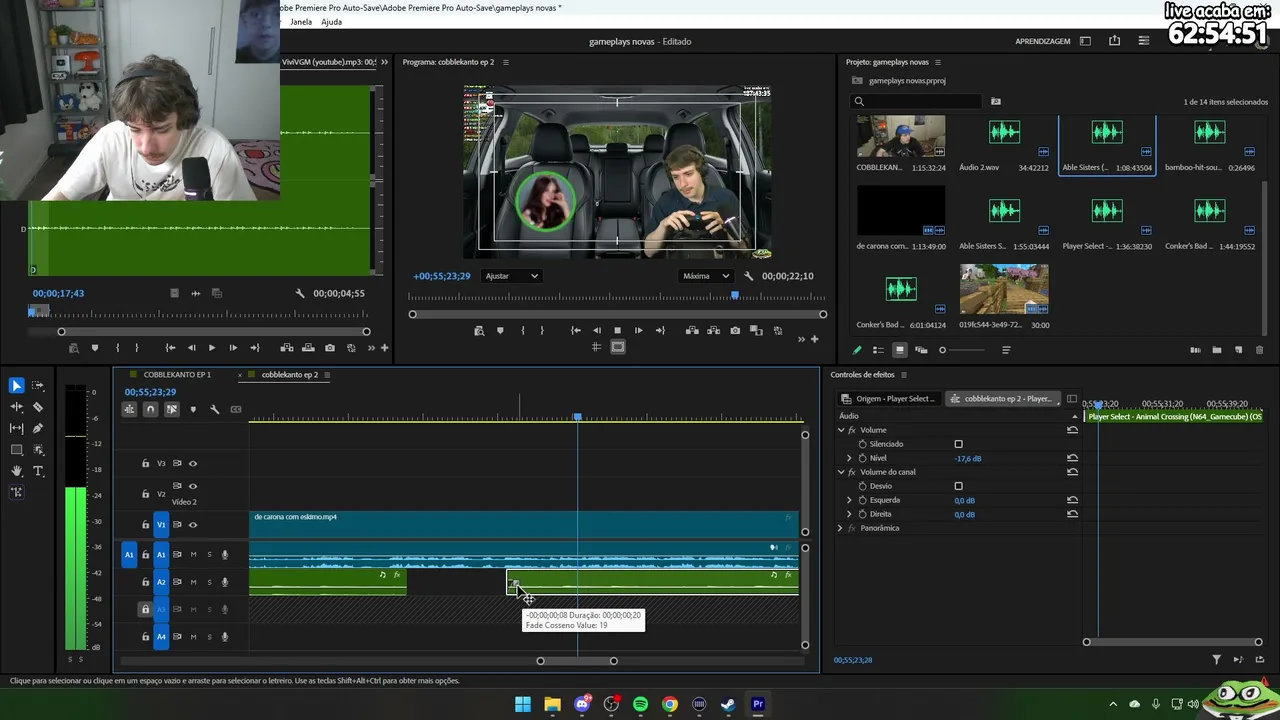The image size is (1280, 720).
Task: Collapse the Volume effect group
Action: [x=841, y=430]
